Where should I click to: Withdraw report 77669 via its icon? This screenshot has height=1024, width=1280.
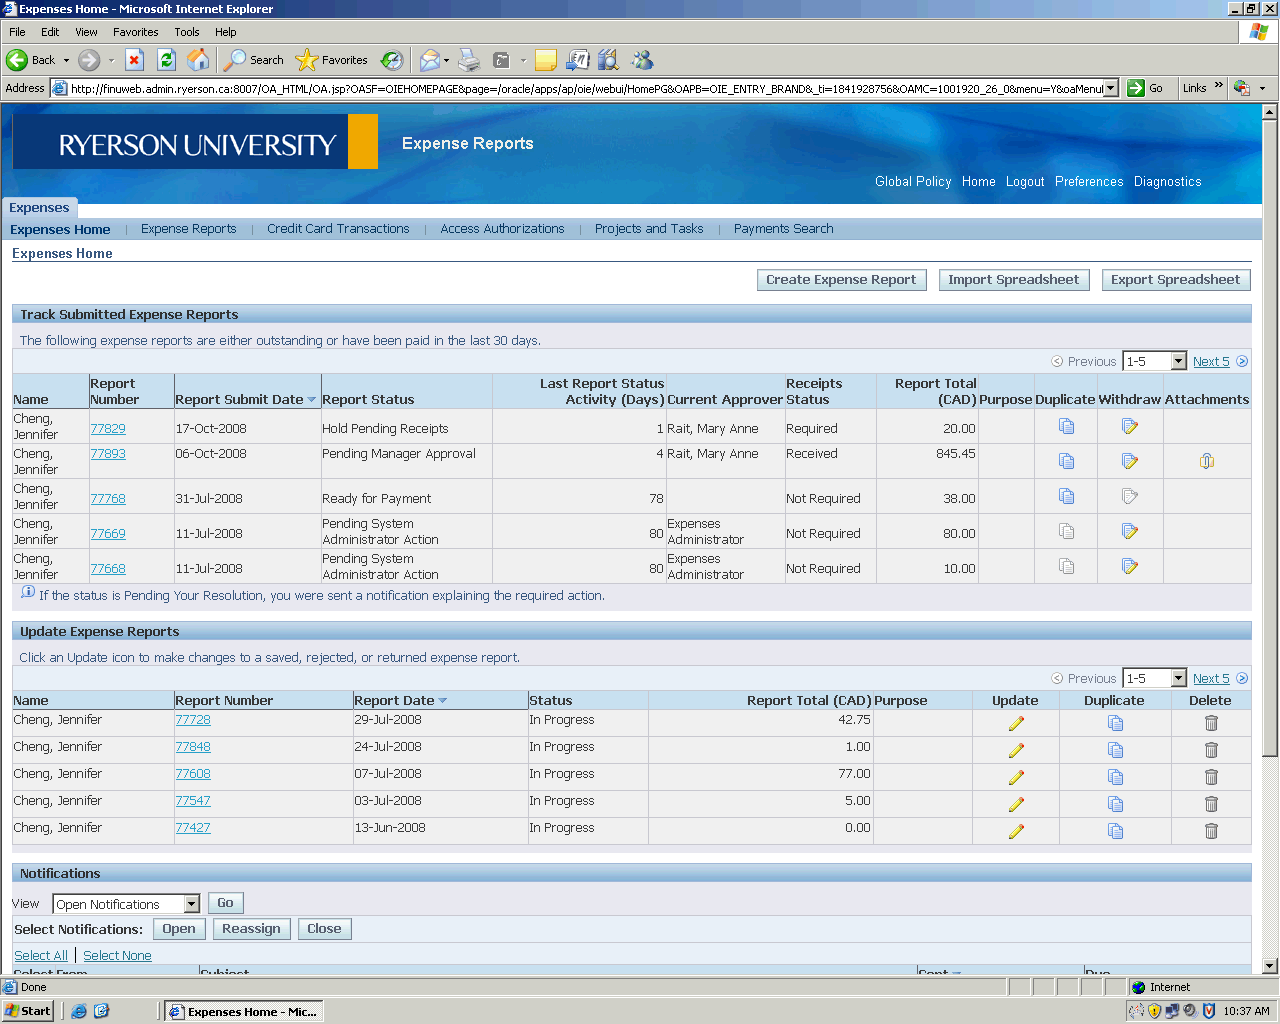tap(1130, 532)
